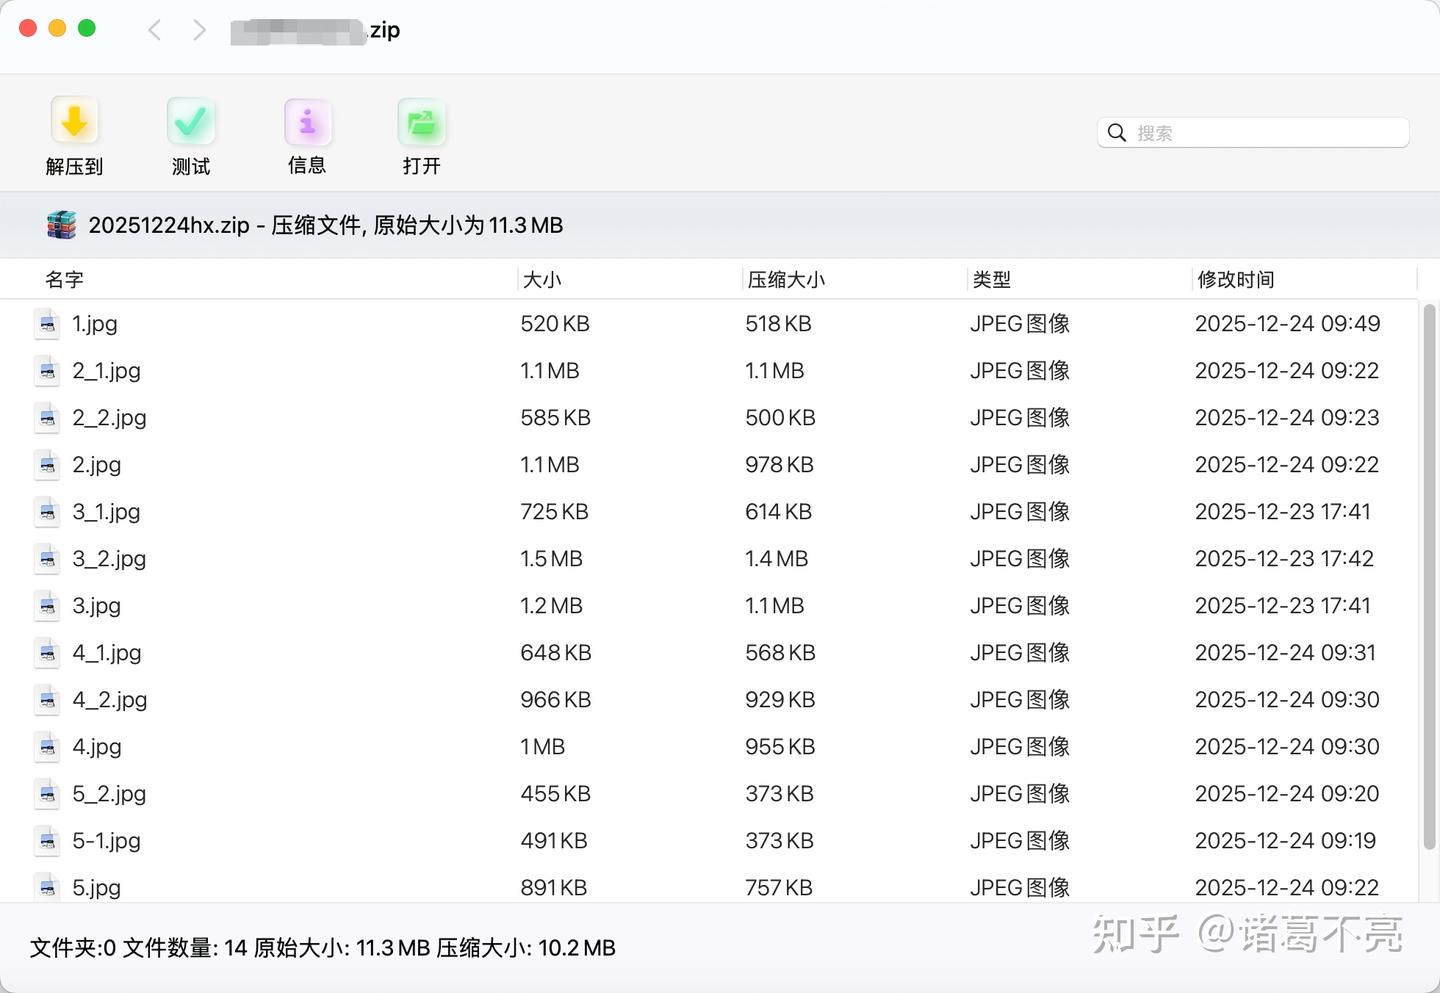Click the file icon of 4_1.jpg
Image resolution: width=1440 pixels, height=993 pixels.
[x=47, y=653]
